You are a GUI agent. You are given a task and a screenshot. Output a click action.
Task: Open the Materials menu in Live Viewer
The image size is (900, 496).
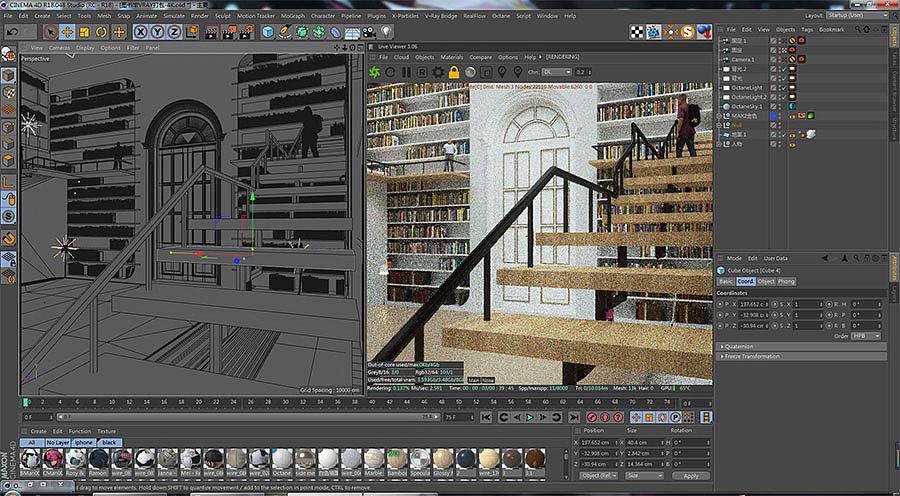tap(452, 57)
